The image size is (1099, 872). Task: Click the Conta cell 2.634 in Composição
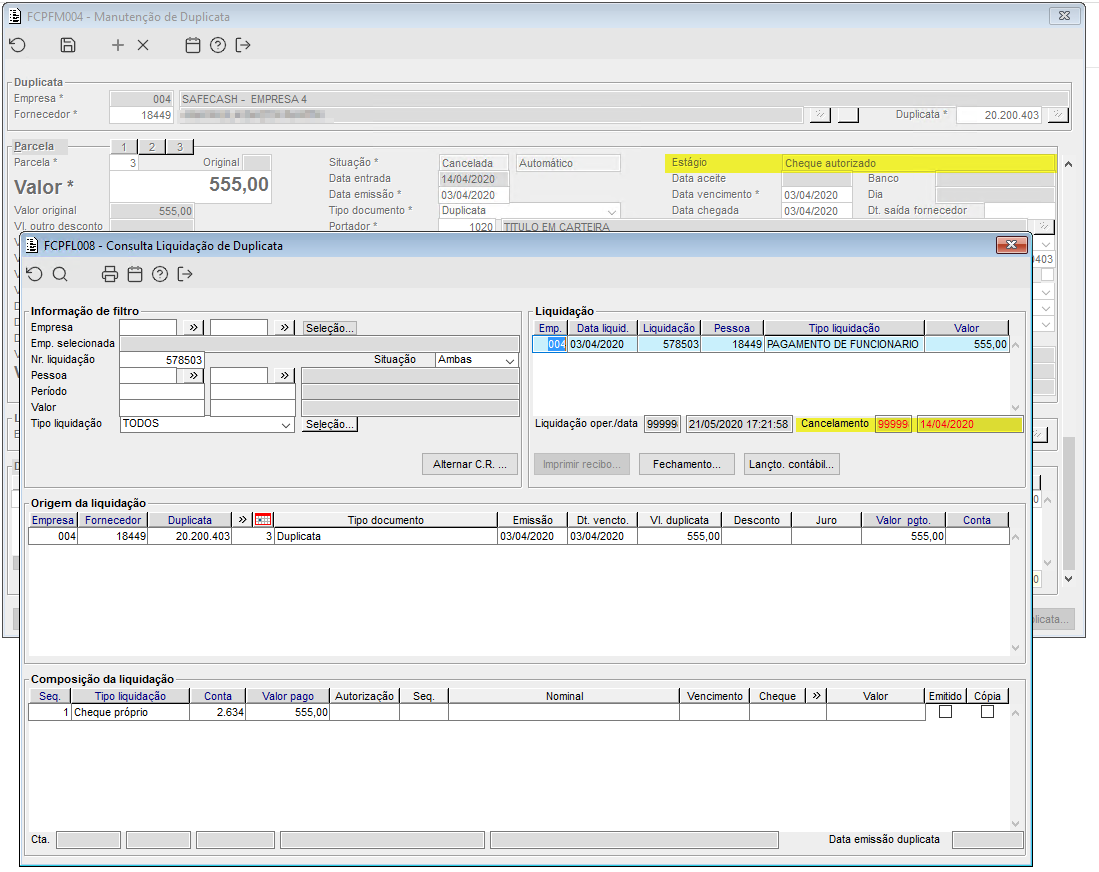(217, 712)
